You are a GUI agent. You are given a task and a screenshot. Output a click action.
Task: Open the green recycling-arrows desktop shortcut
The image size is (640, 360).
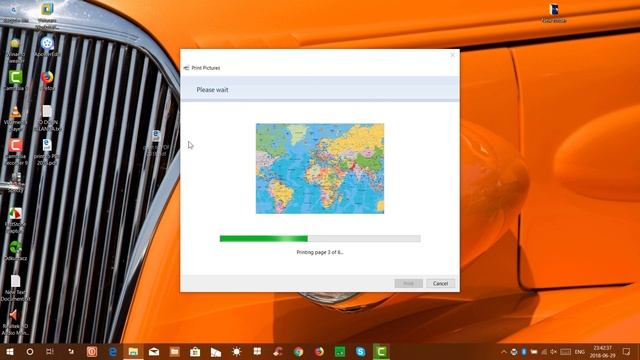16,250
